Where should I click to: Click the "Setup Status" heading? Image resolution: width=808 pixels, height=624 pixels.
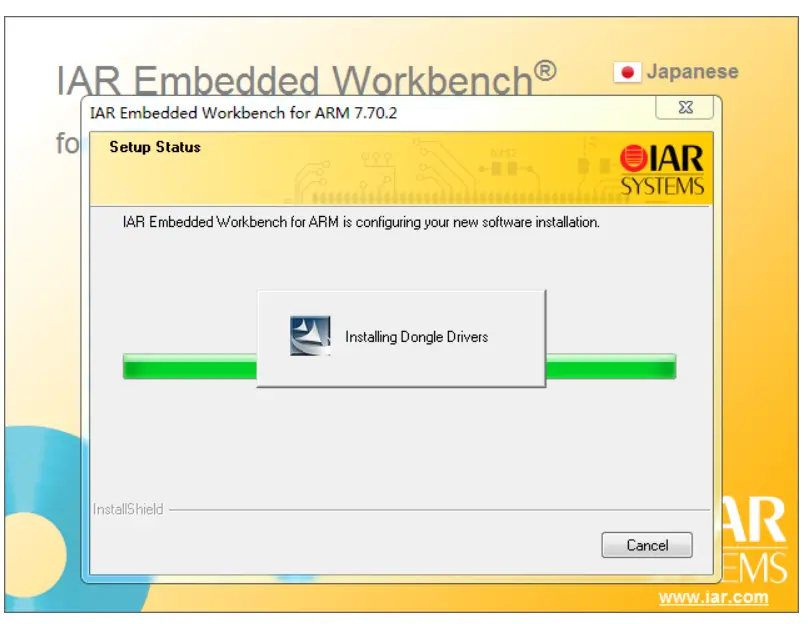coord(155,147)
